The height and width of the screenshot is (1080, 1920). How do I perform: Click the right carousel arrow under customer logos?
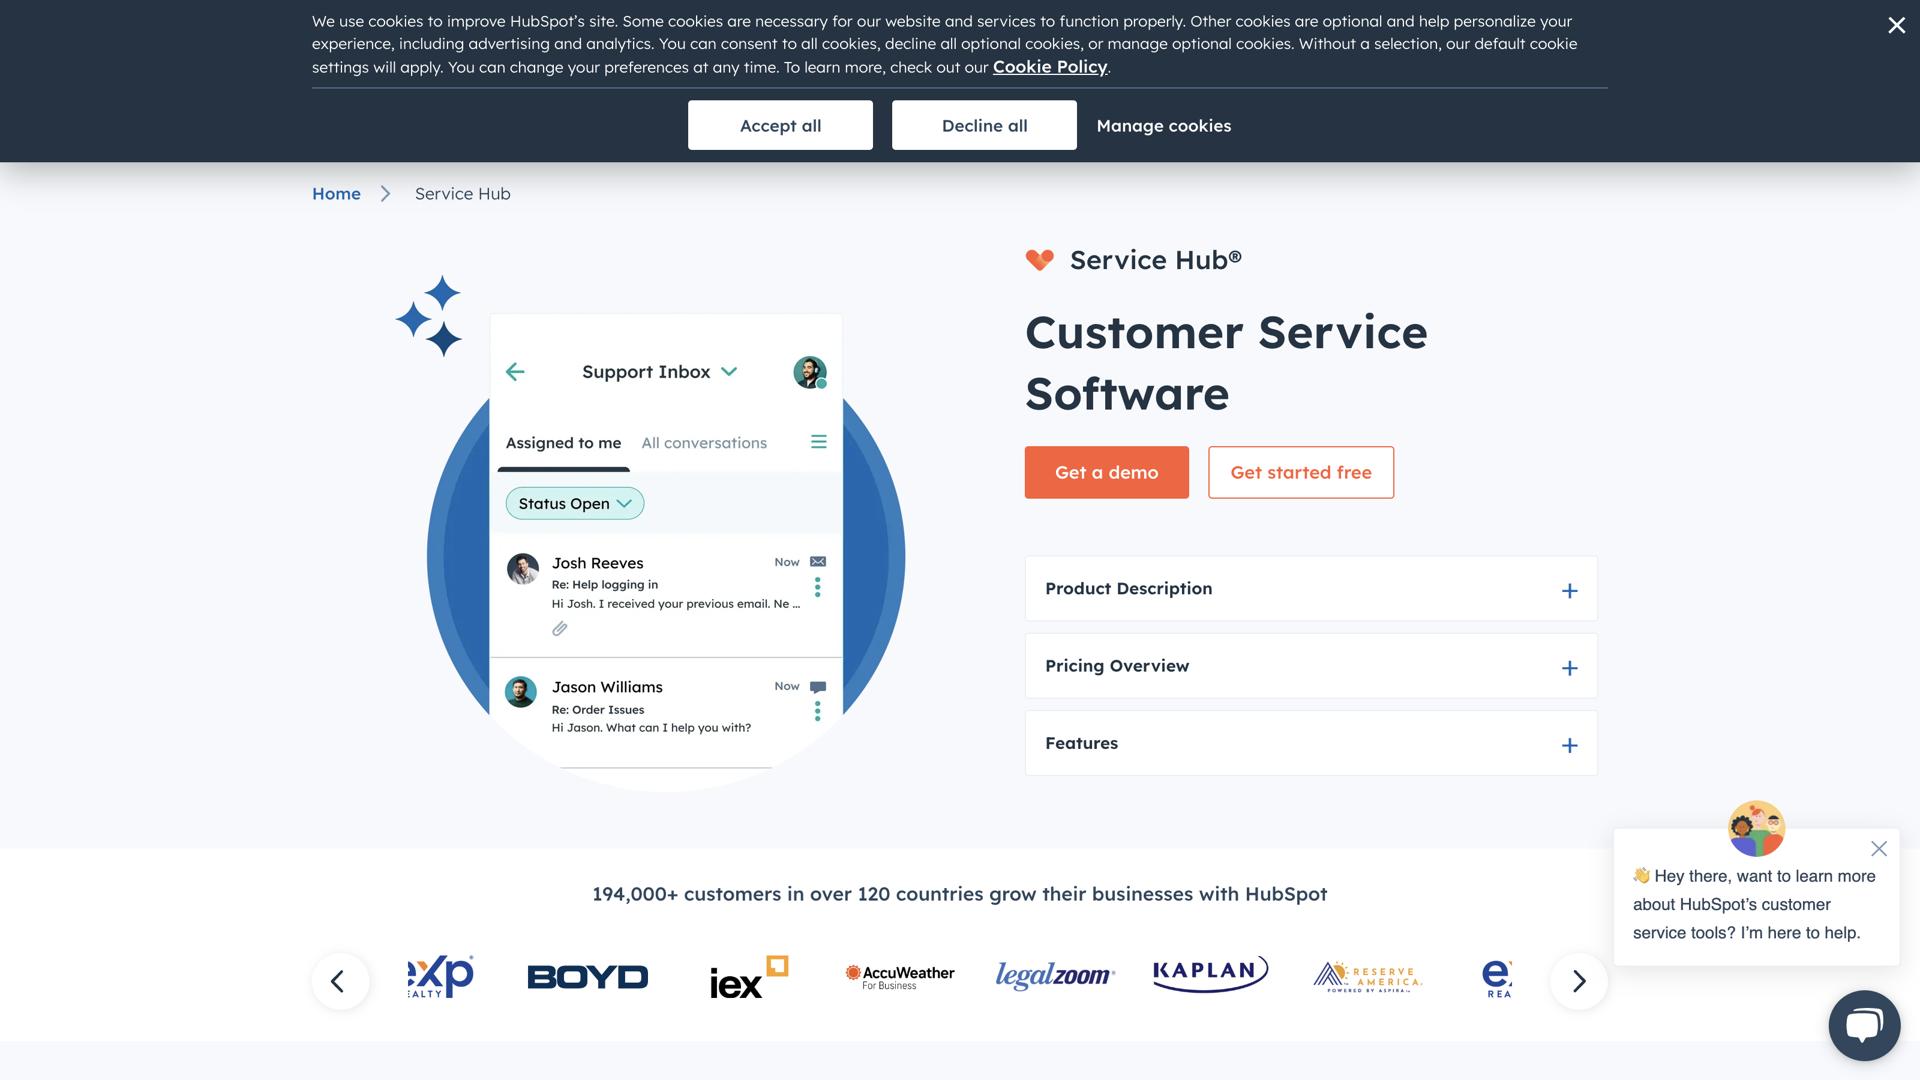[x=1578, y=981]
